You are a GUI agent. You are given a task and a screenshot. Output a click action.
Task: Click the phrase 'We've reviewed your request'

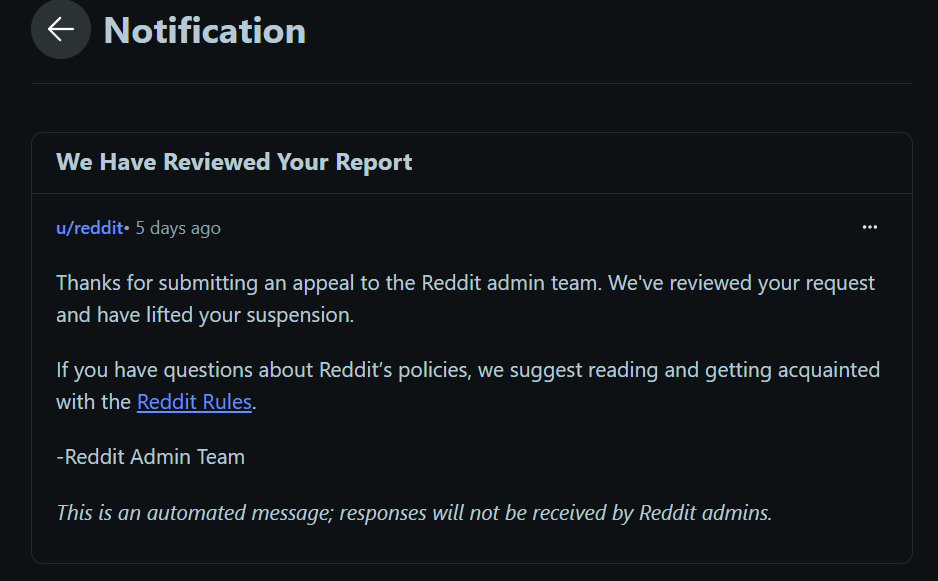click(x=741, y=283)
